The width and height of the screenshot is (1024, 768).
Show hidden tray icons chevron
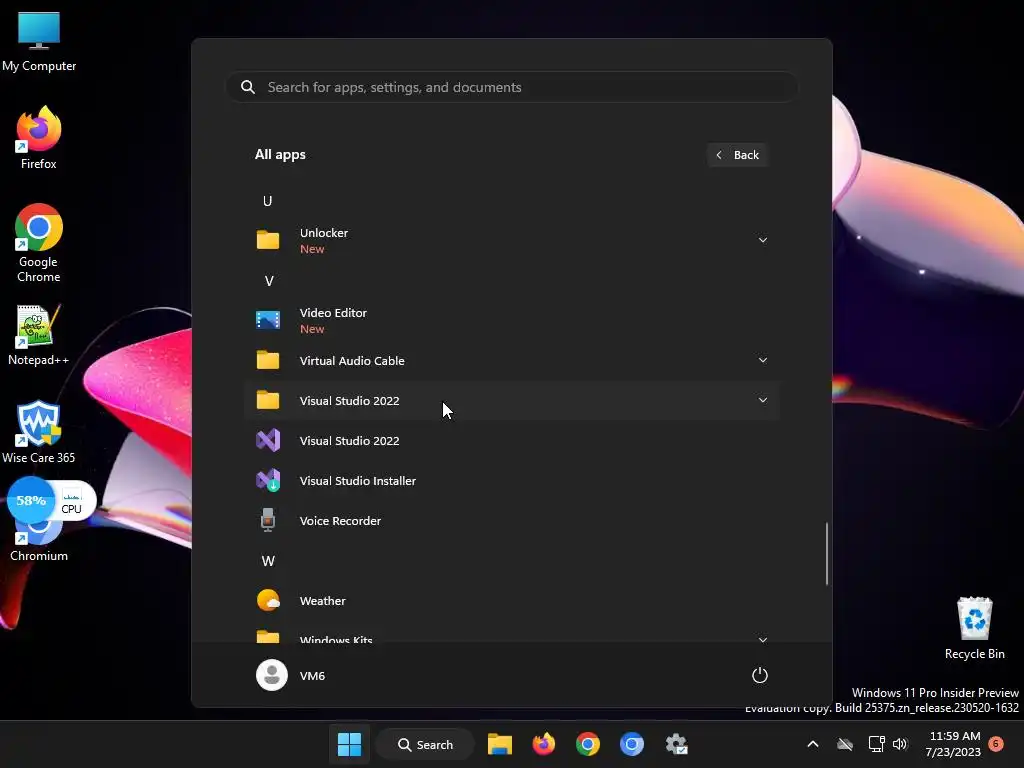[x=813, y=744]
